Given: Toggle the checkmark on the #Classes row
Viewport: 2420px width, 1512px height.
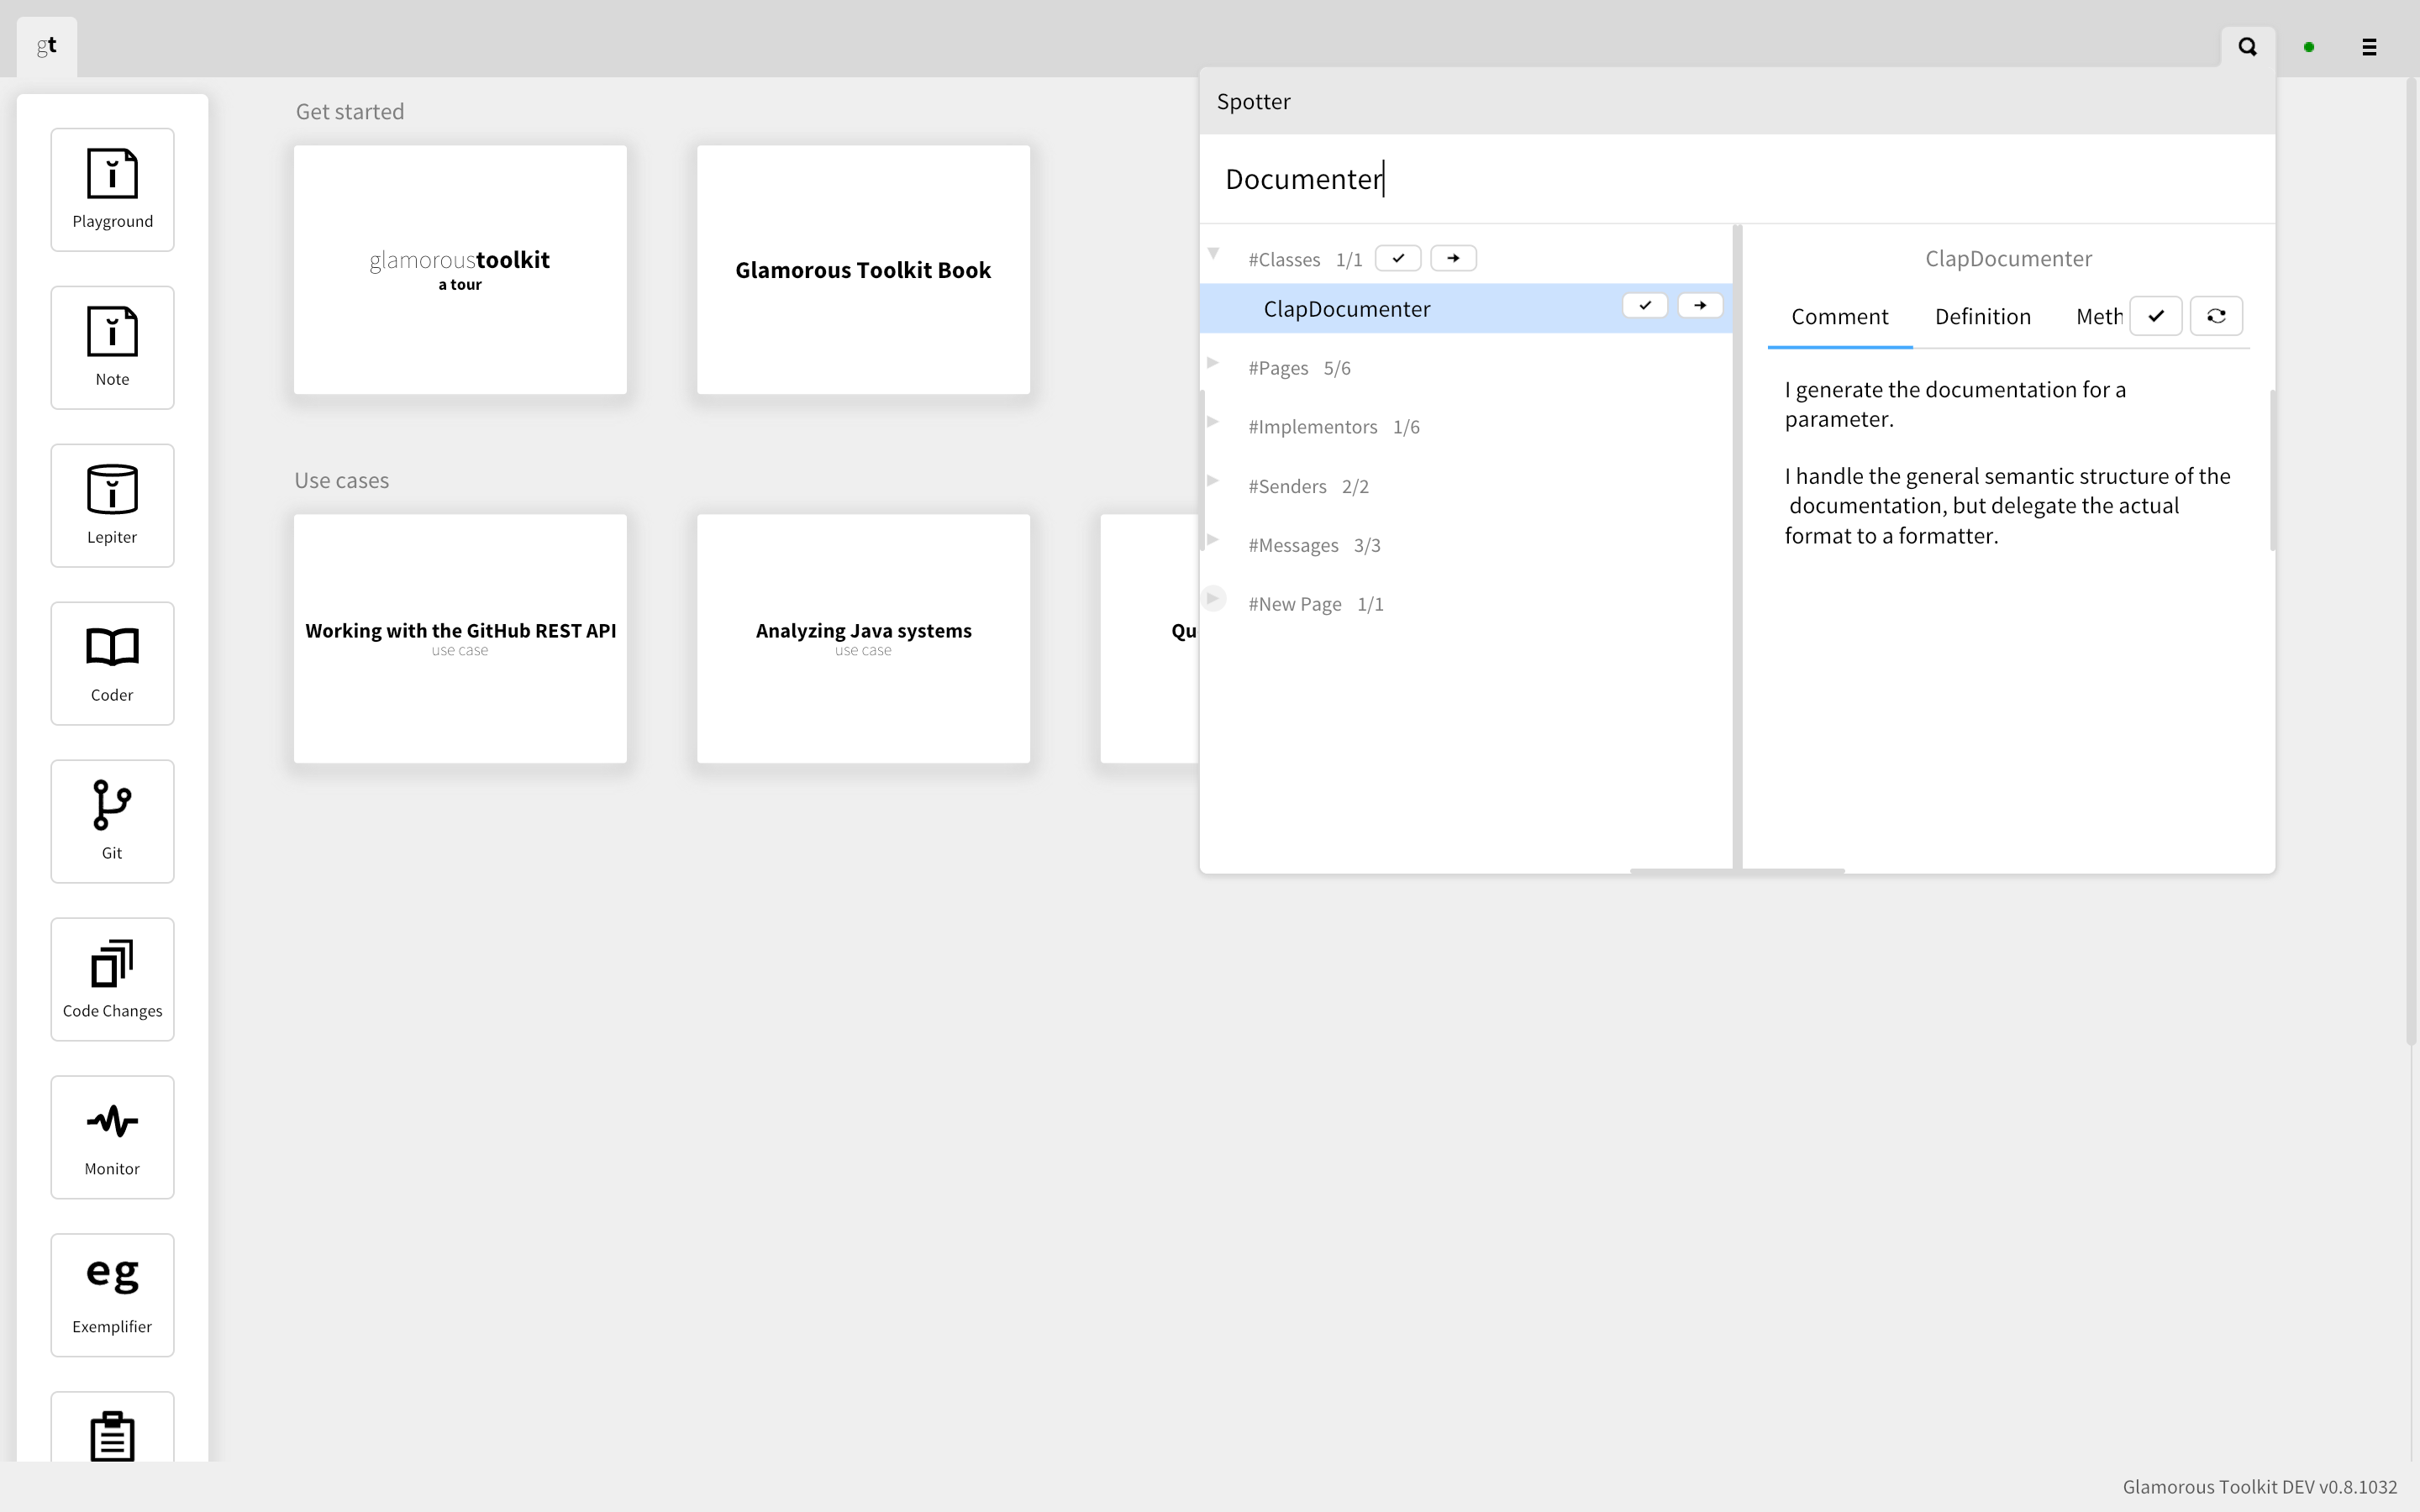Looking at the screenshot, I should (x=1397, y=257).
